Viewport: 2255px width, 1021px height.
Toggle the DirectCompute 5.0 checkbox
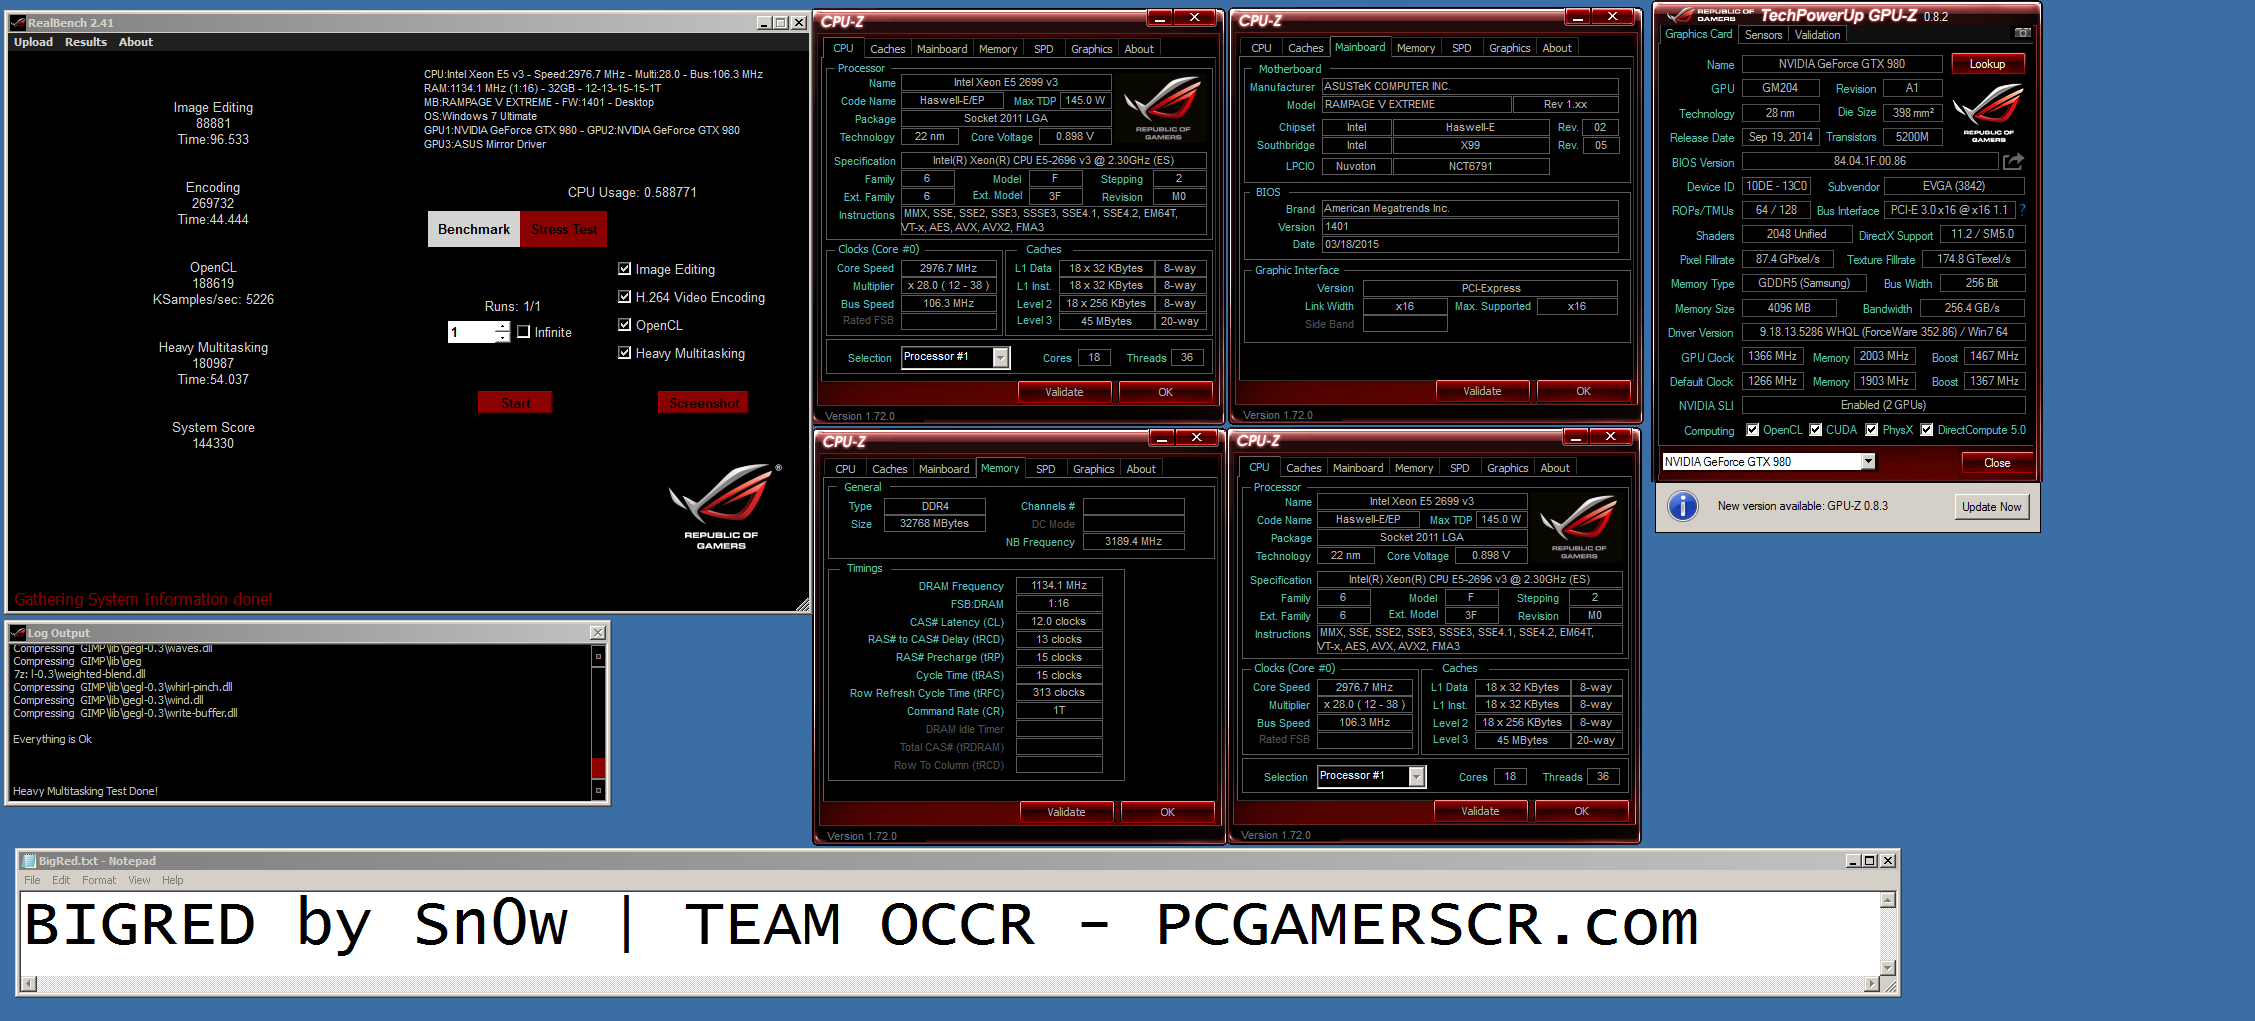click(x=1926, y=430)
